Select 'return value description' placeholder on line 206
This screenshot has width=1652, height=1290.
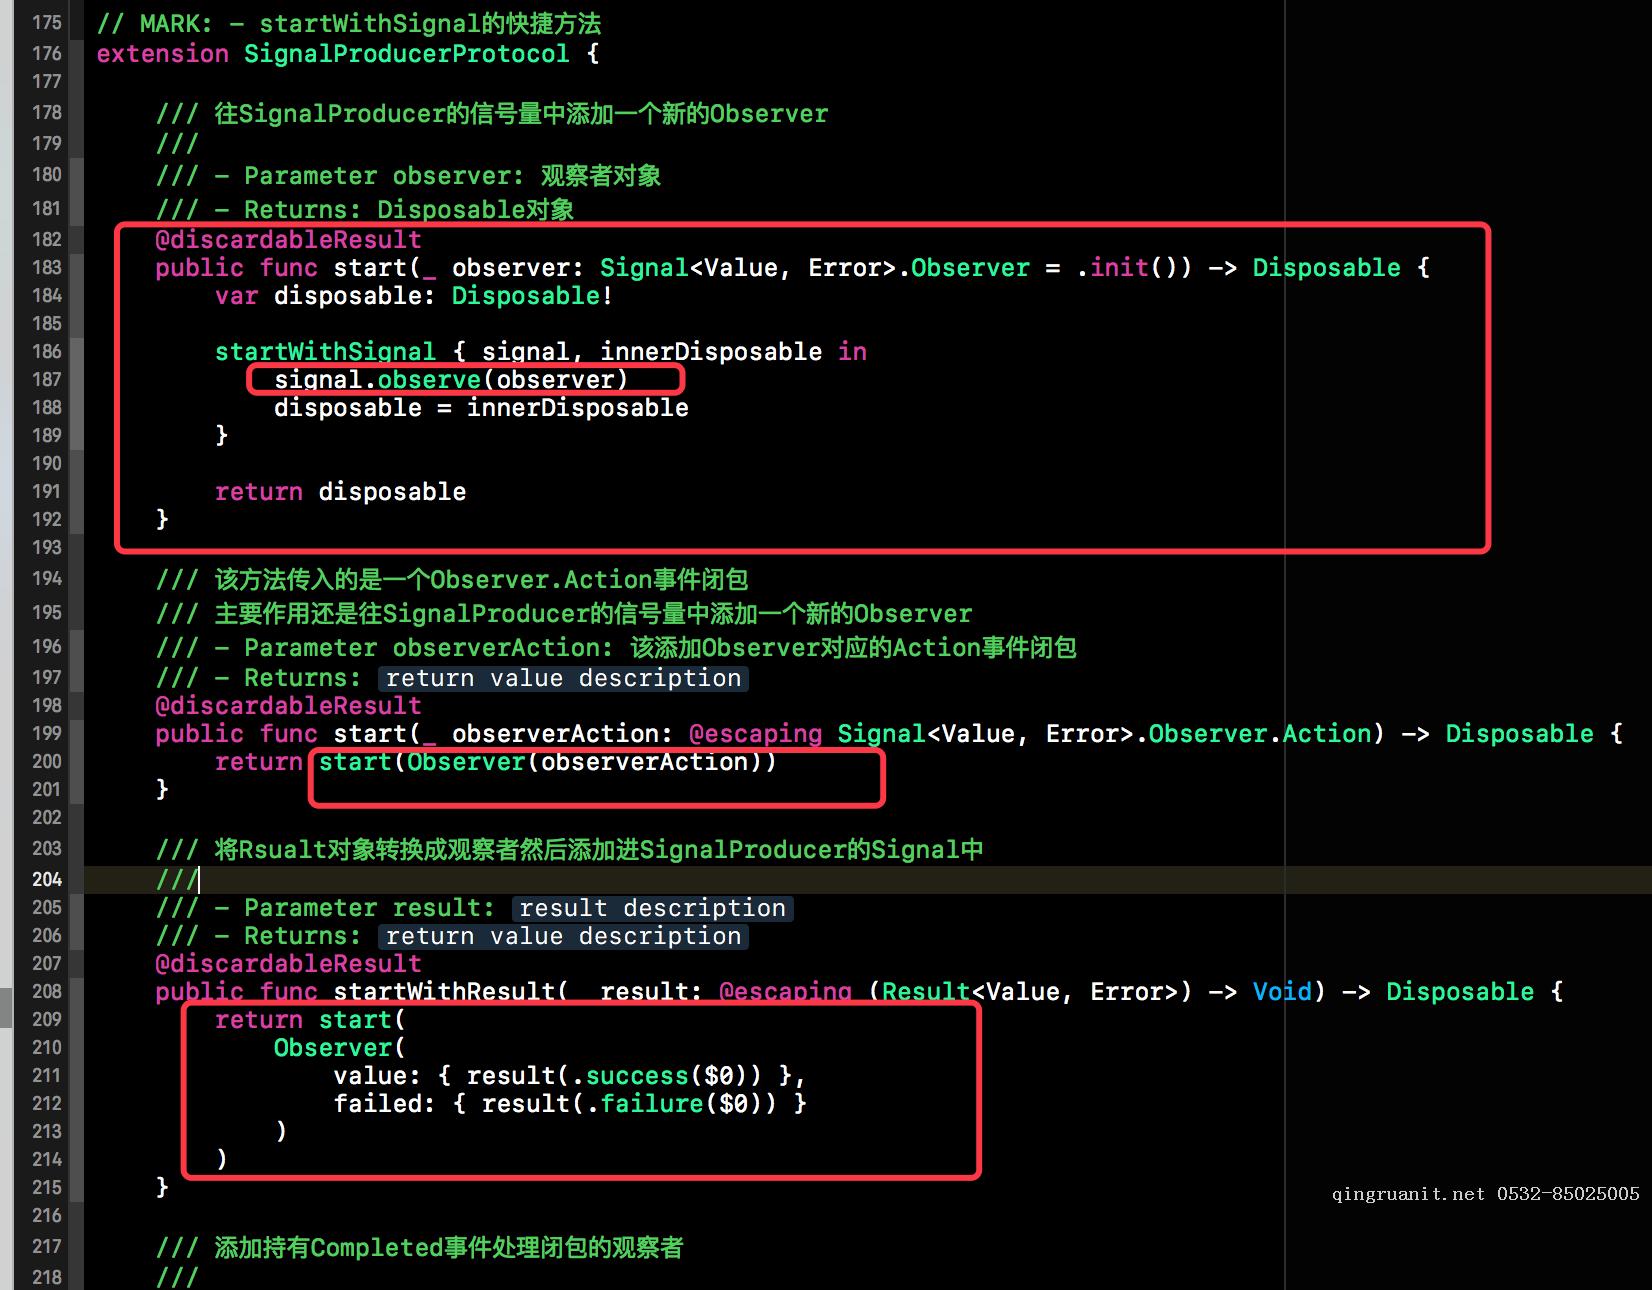563,936
